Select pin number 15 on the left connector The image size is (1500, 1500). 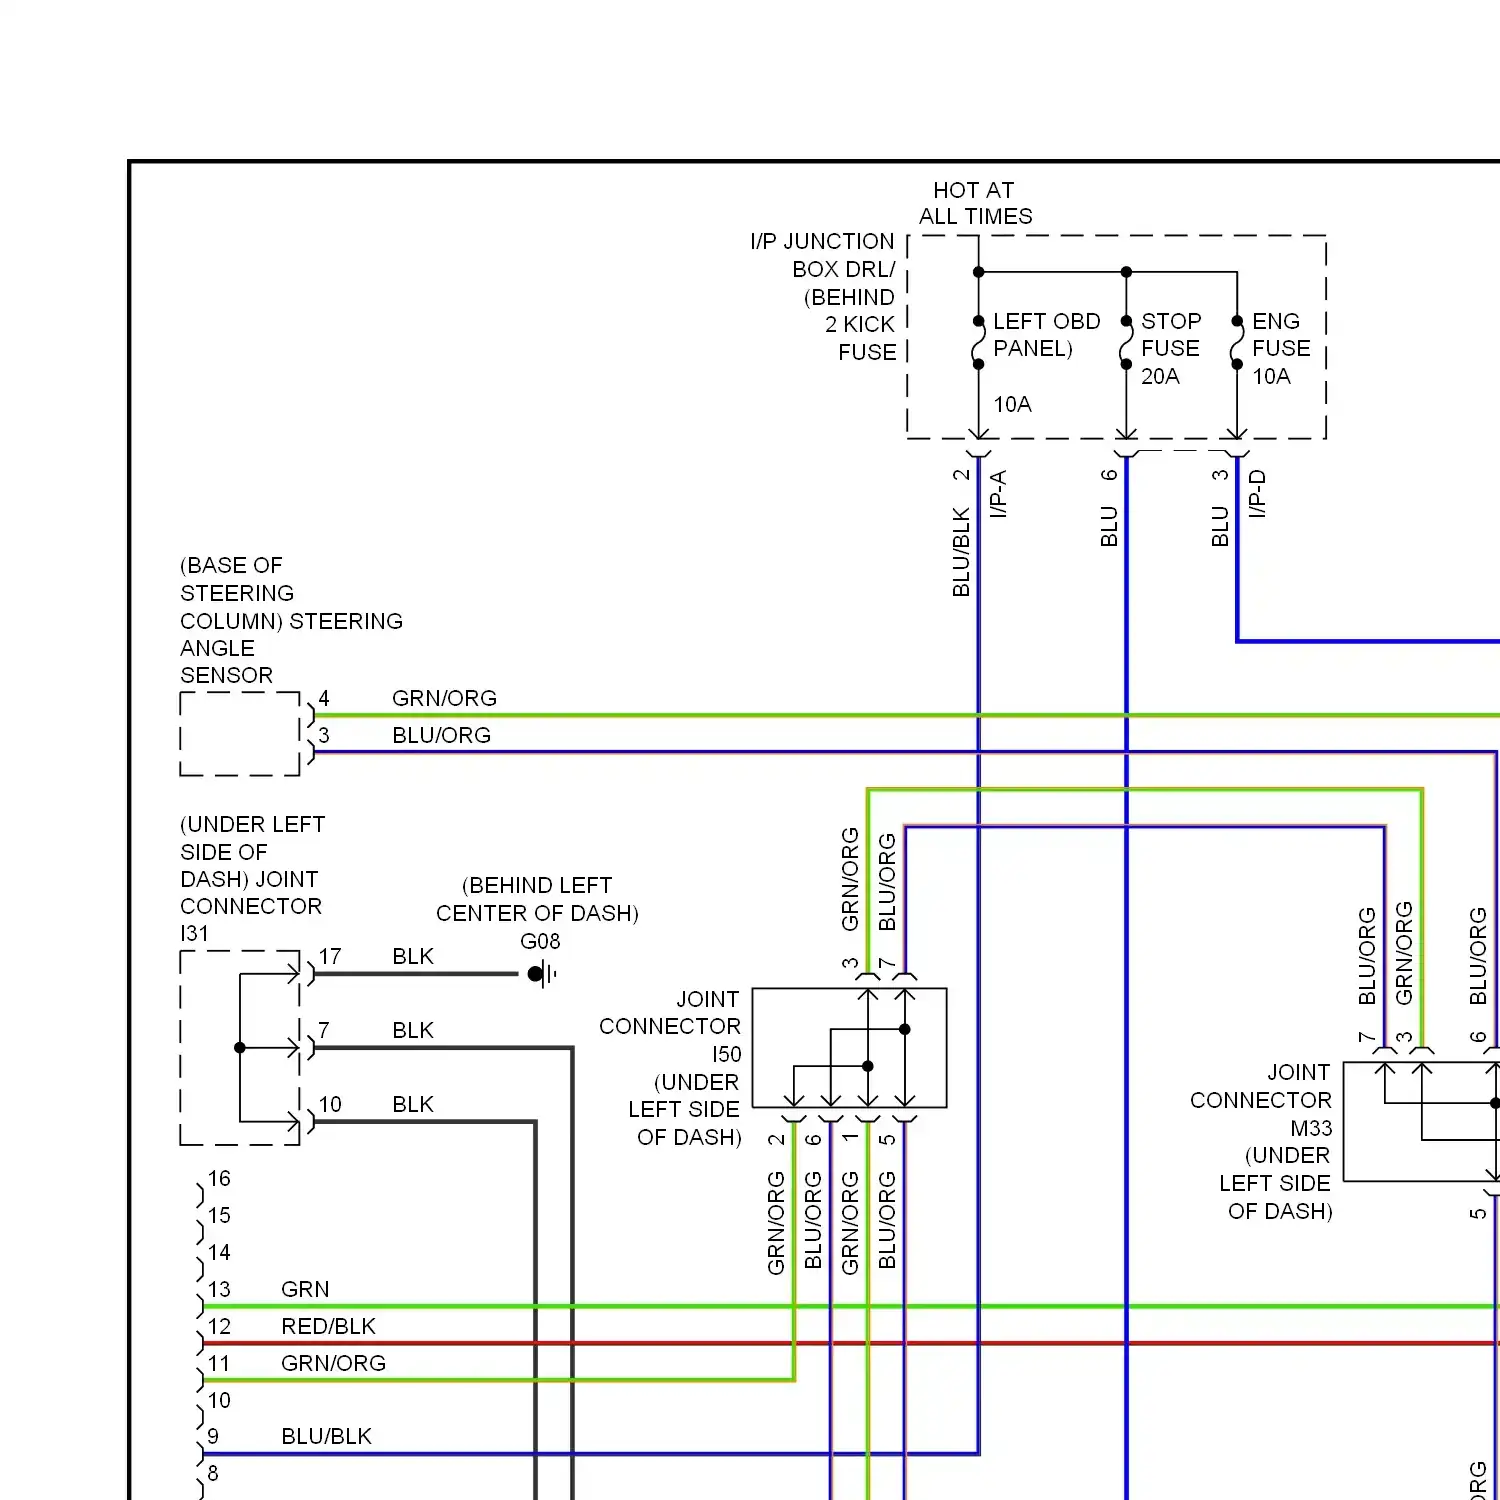[x=219, y=1215]
